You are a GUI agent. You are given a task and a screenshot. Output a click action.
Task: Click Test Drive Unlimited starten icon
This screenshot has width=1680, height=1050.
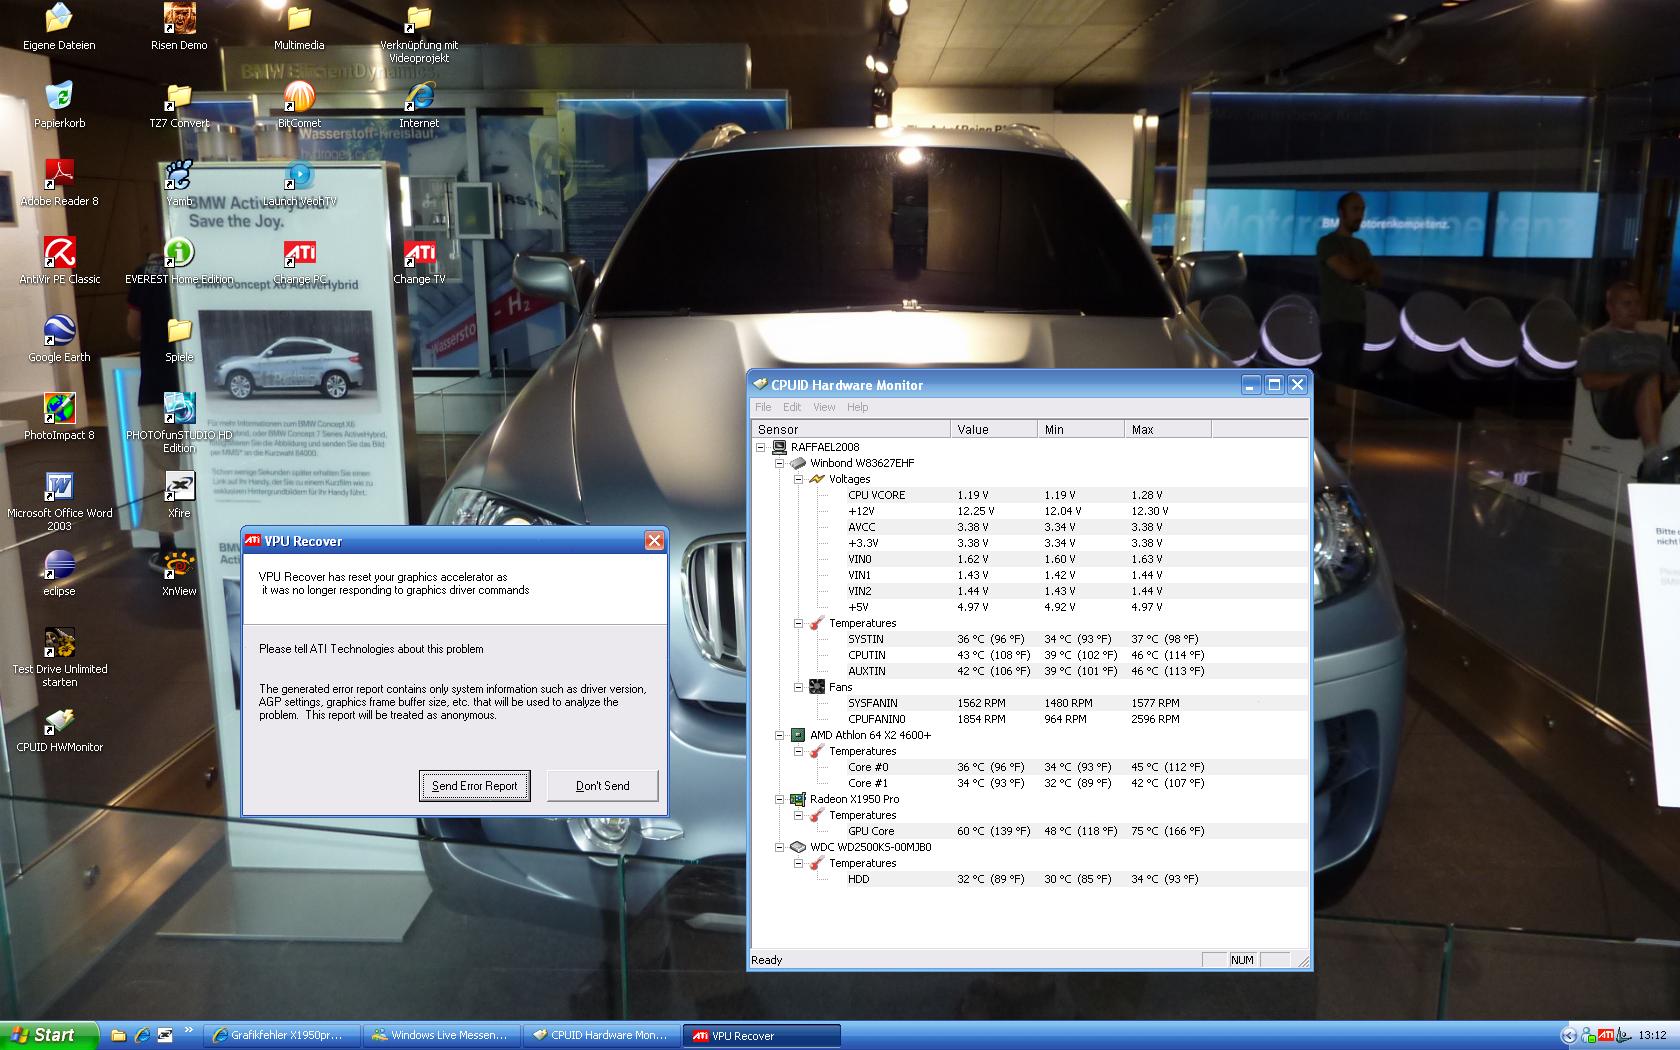pyautogui.click(x=59, y=657)
